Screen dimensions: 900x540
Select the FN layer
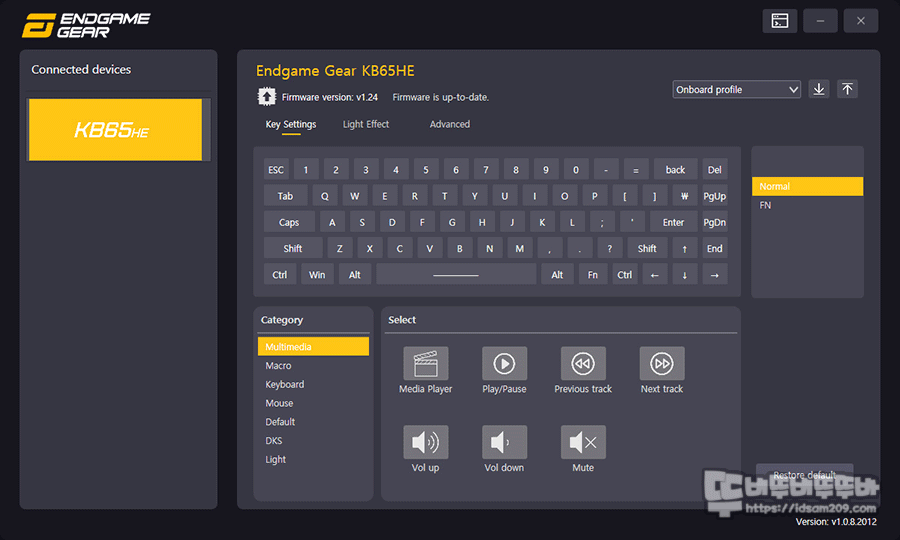[x=807, y=205]
